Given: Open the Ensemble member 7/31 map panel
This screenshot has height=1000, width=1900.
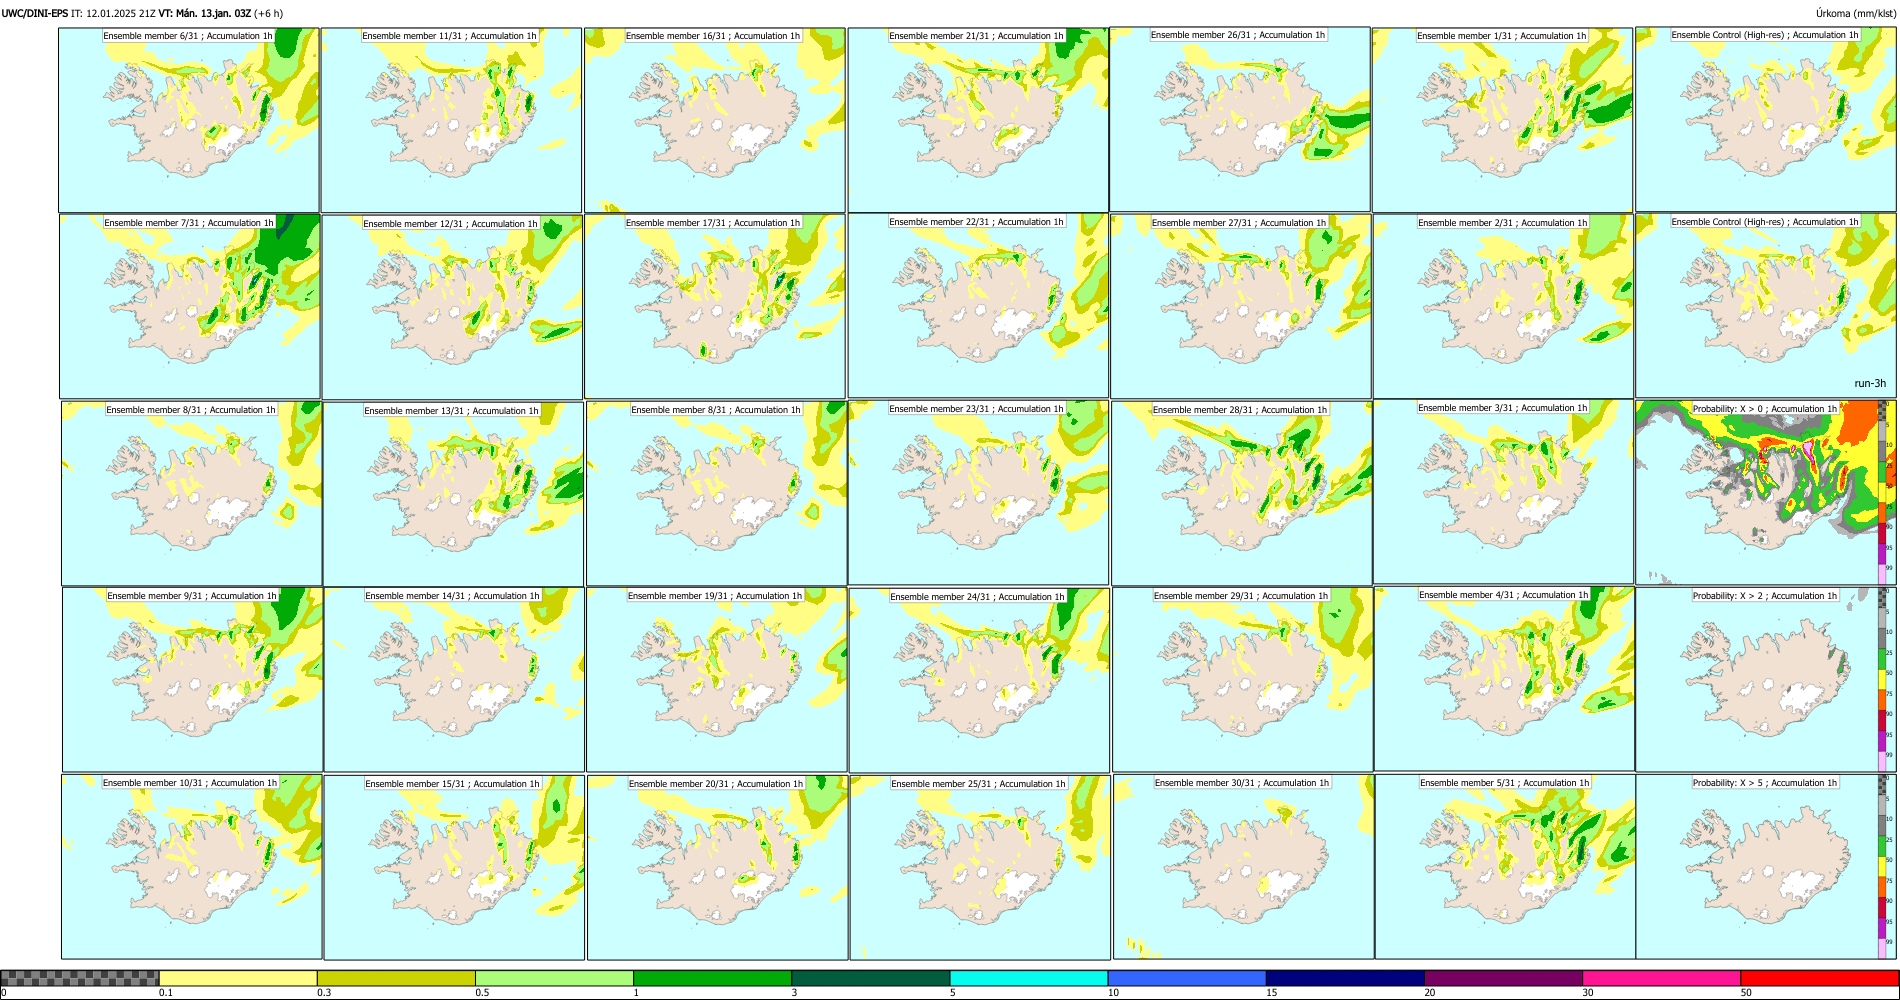Looking at the screenshot, I should click(x=190, y=306).
